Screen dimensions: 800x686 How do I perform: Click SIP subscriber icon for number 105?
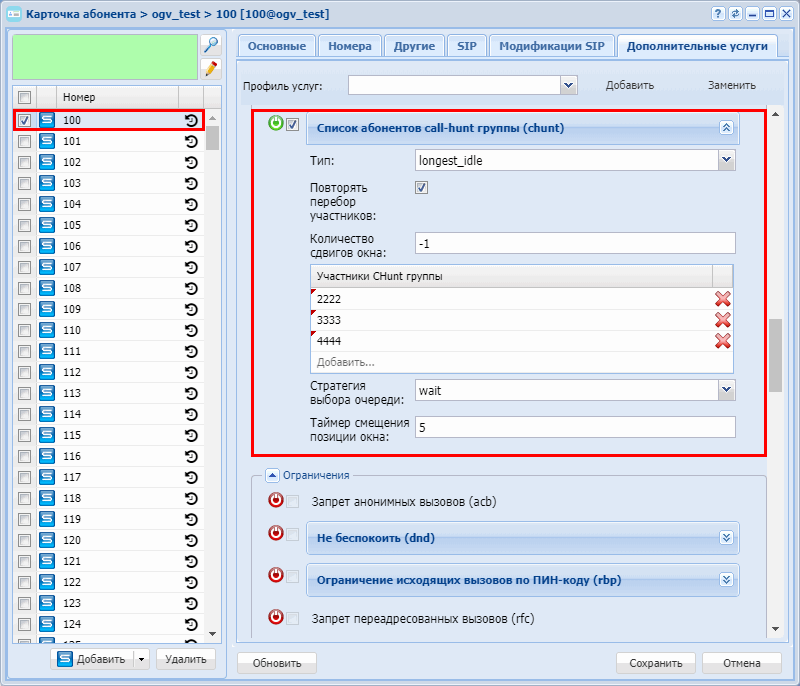coord(47,225)
